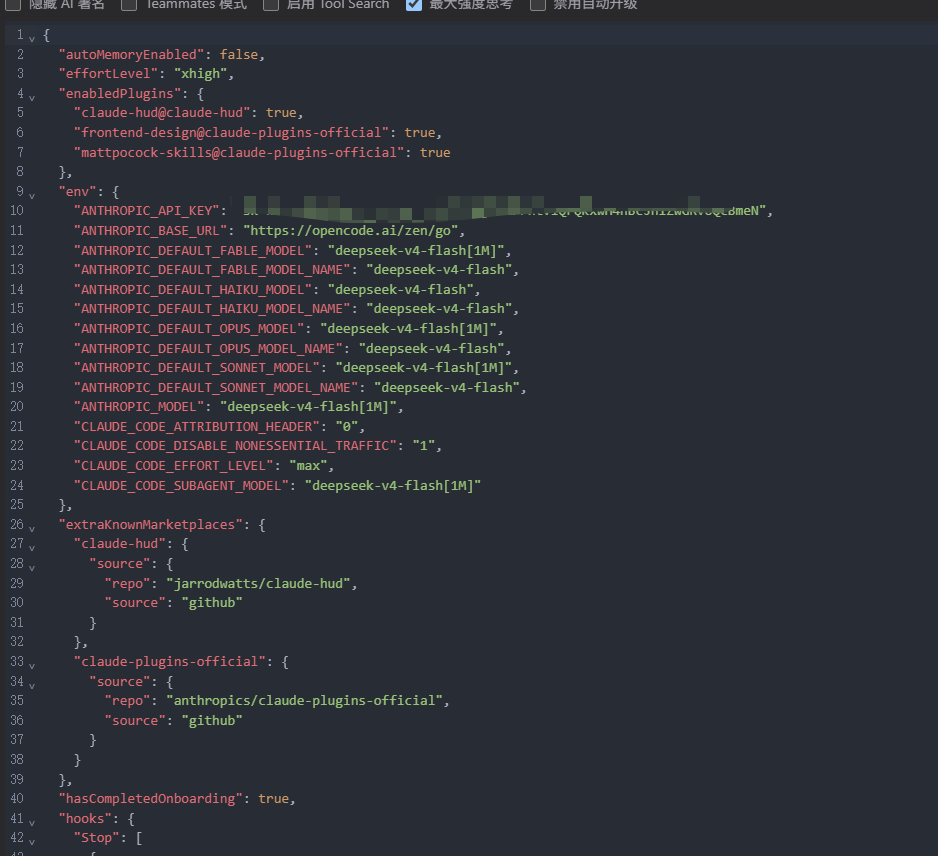Screen dimensions: 938x856
Task: Click the ANTHROPIC_DEFAULT_HAIKU_MODEL_NAME key
Action: coord(212,308)
